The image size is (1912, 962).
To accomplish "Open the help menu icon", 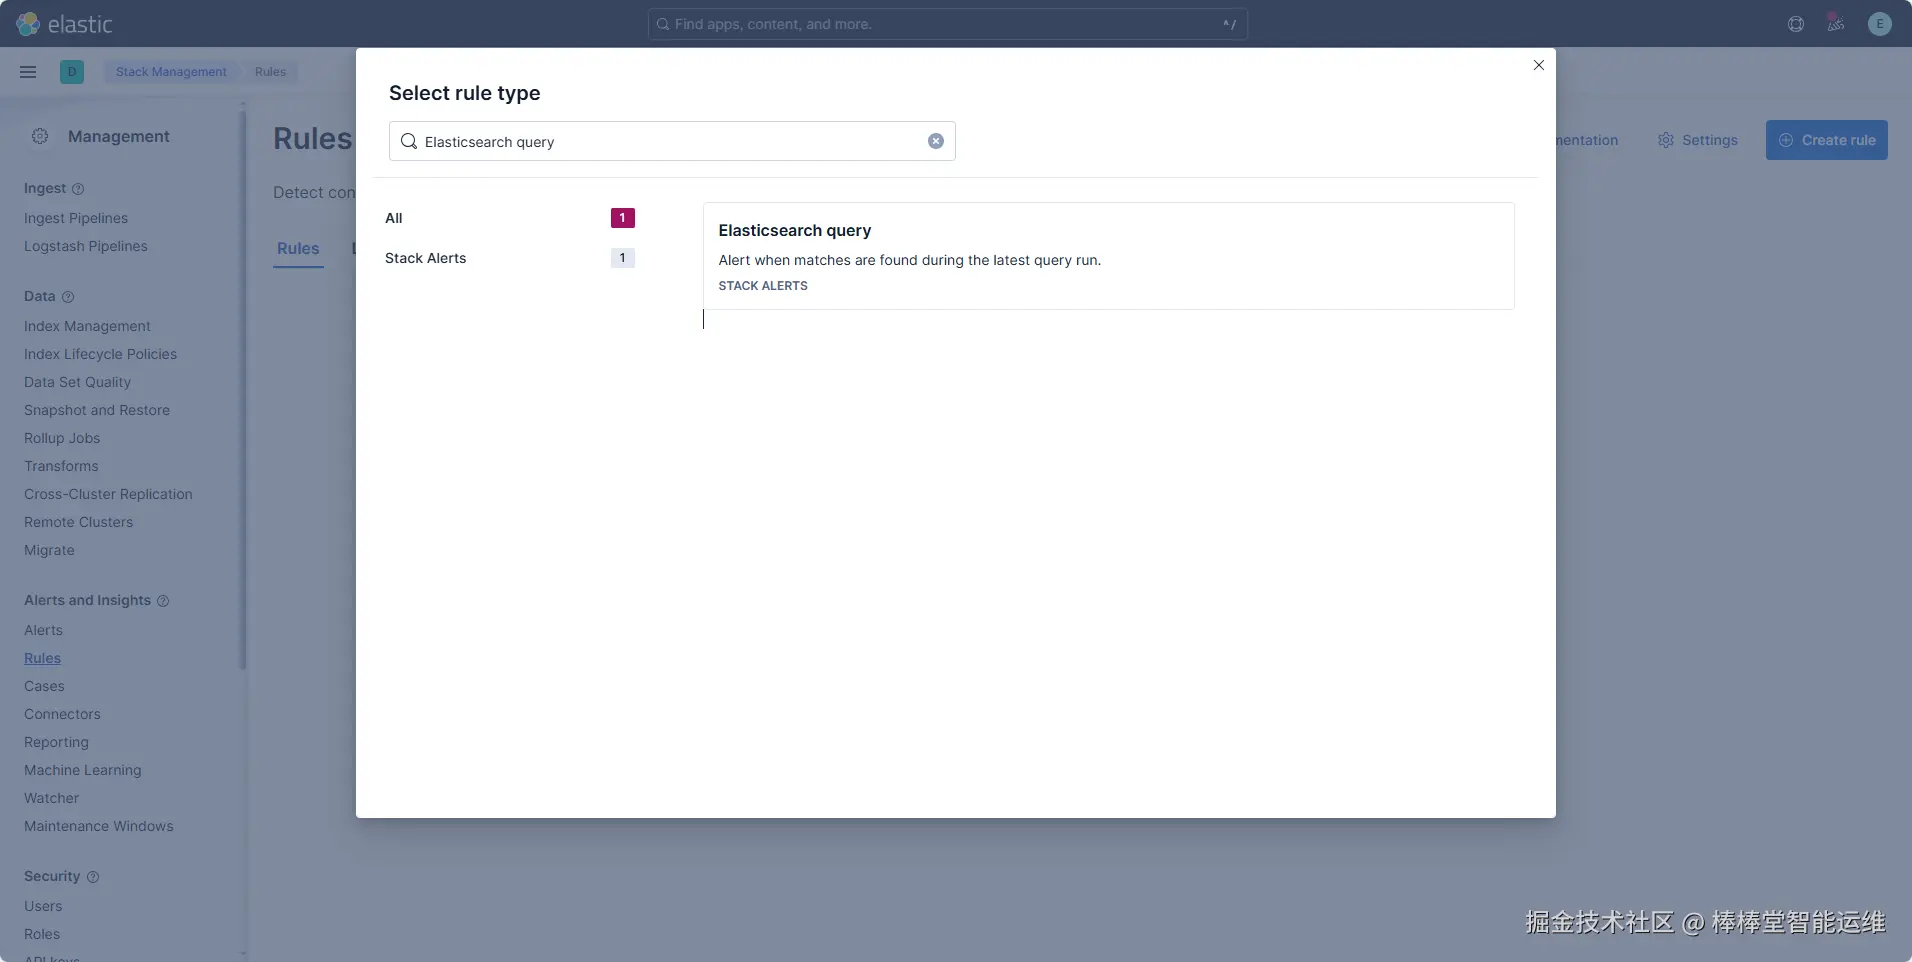I will [x=1796, y=24].
